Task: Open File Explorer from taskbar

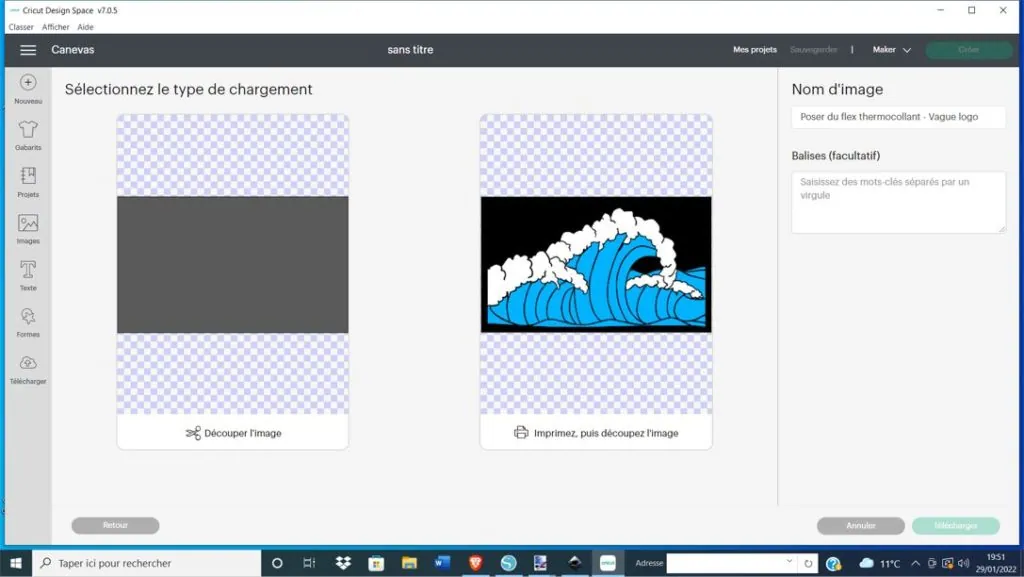Action: click(x=409, y=563)
